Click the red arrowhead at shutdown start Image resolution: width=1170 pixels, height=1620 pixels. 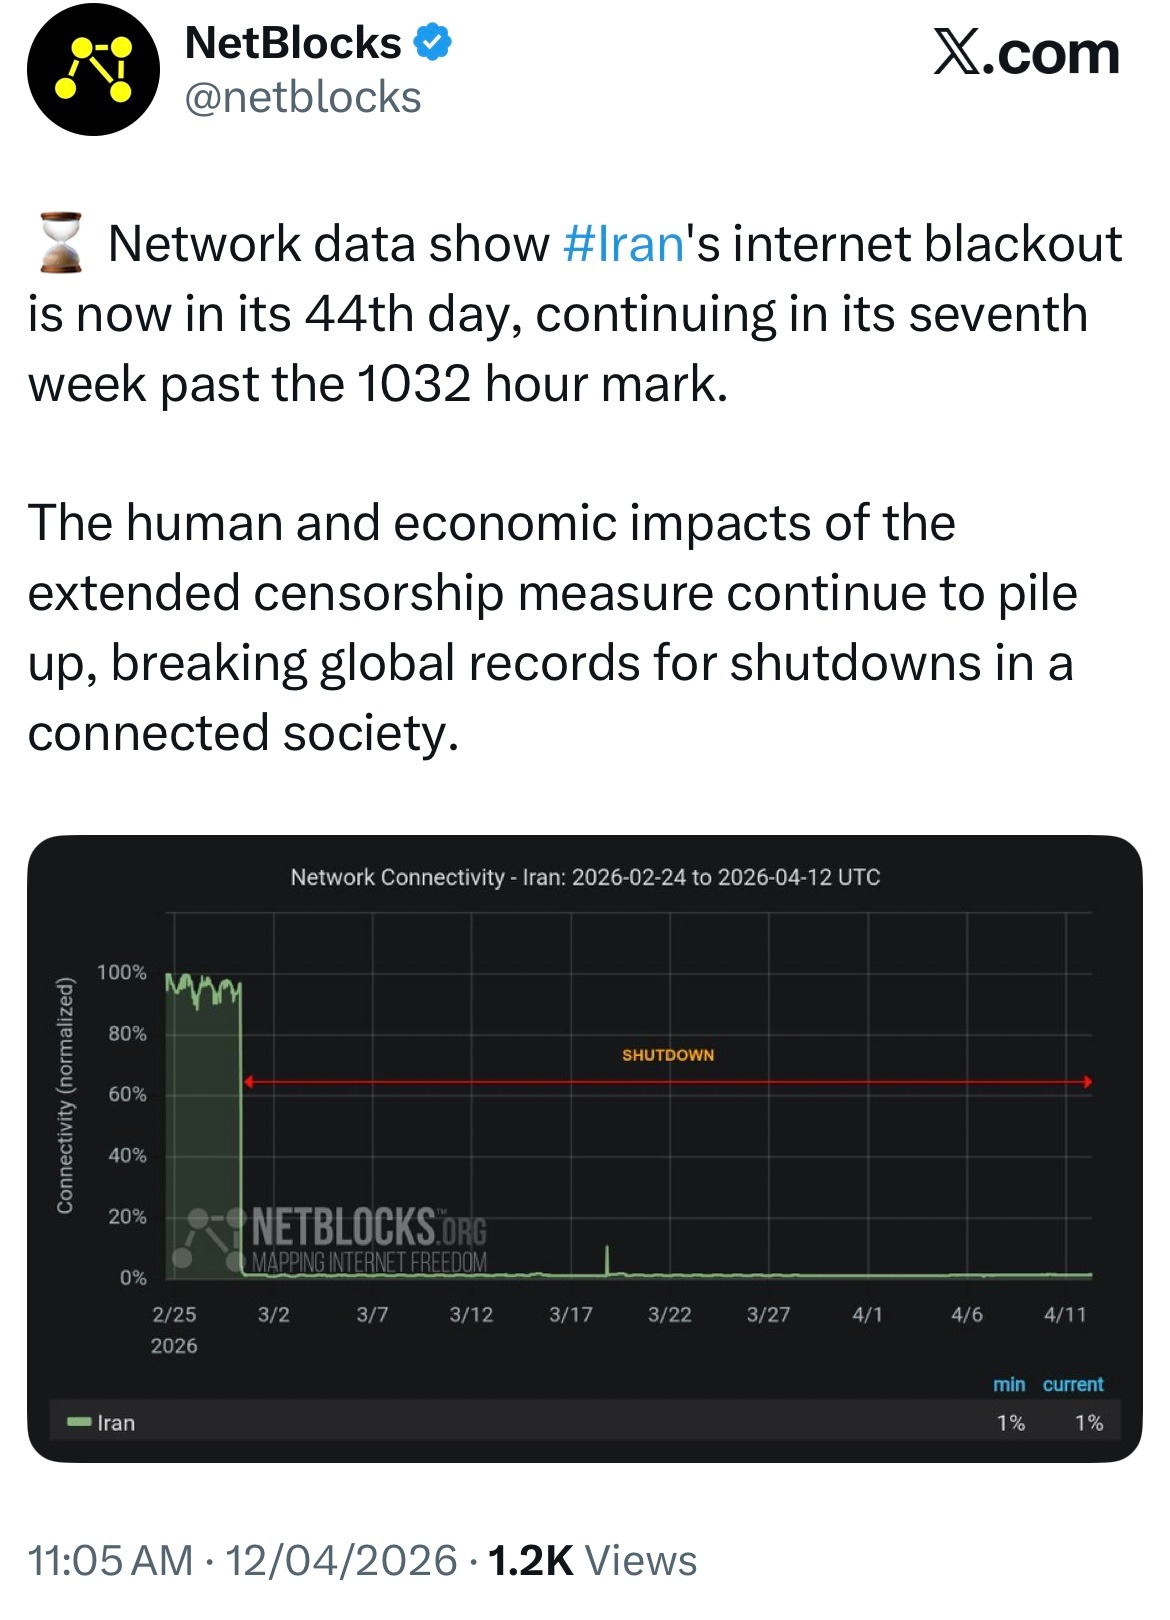[x=249, y=1082]
